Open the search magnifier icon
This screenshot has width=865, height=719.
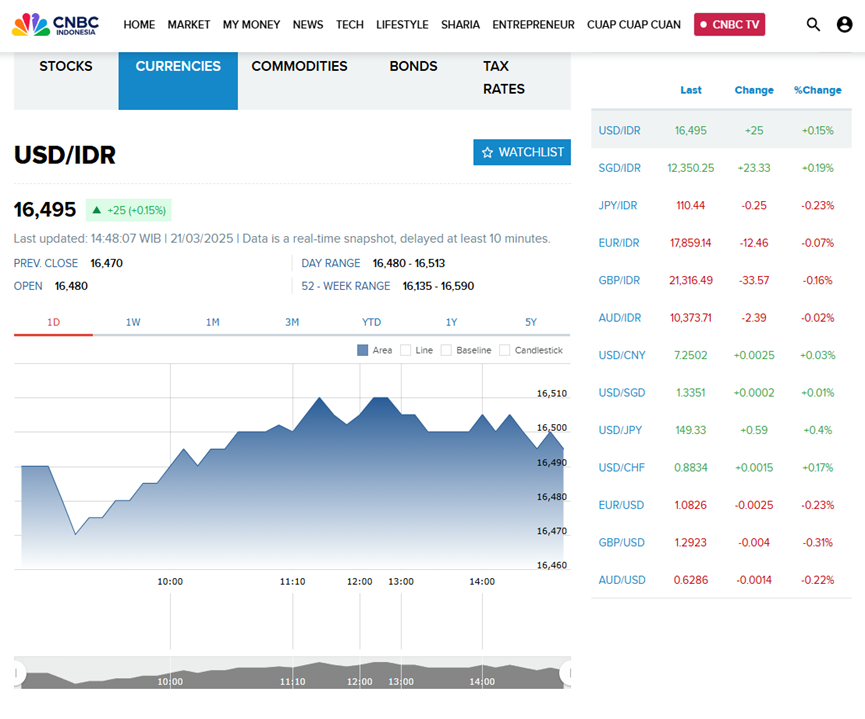(813, 25)
